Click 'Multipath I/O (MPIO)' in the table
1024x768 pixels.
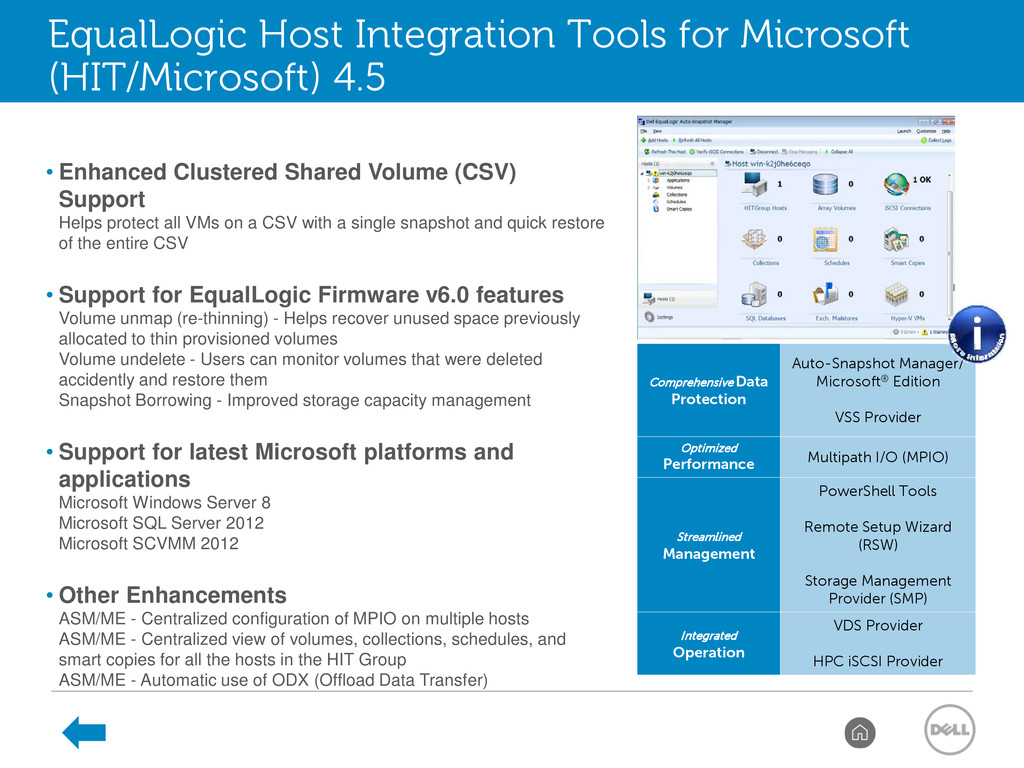(878, 457)
